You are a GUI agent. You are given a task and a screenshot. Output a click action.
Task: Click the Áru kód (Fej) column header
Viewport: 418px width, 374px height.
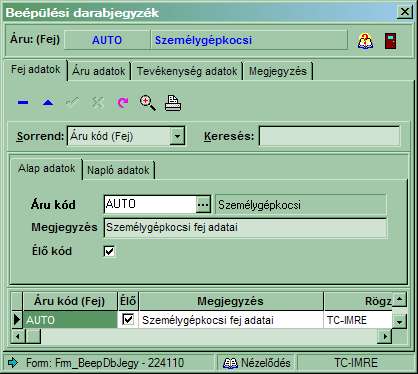click(70, 301)
